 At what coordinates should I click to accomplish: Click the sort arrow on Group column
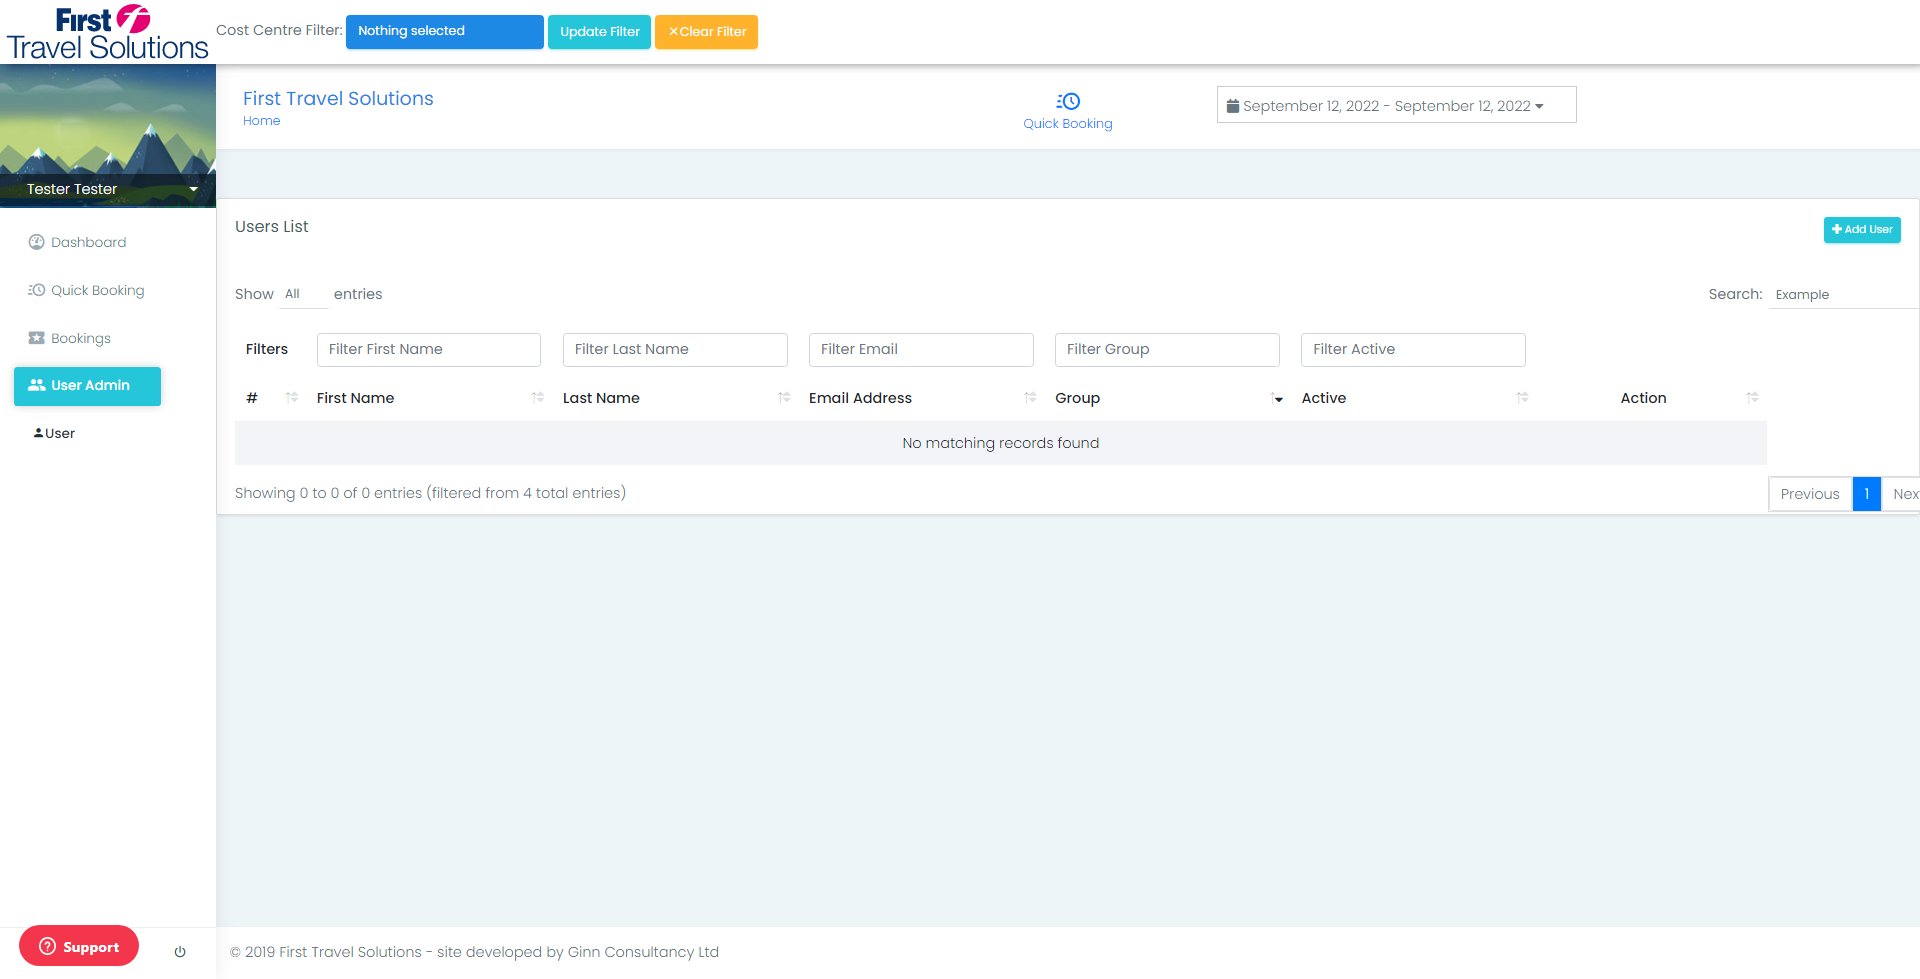[x=1277, y=398]
